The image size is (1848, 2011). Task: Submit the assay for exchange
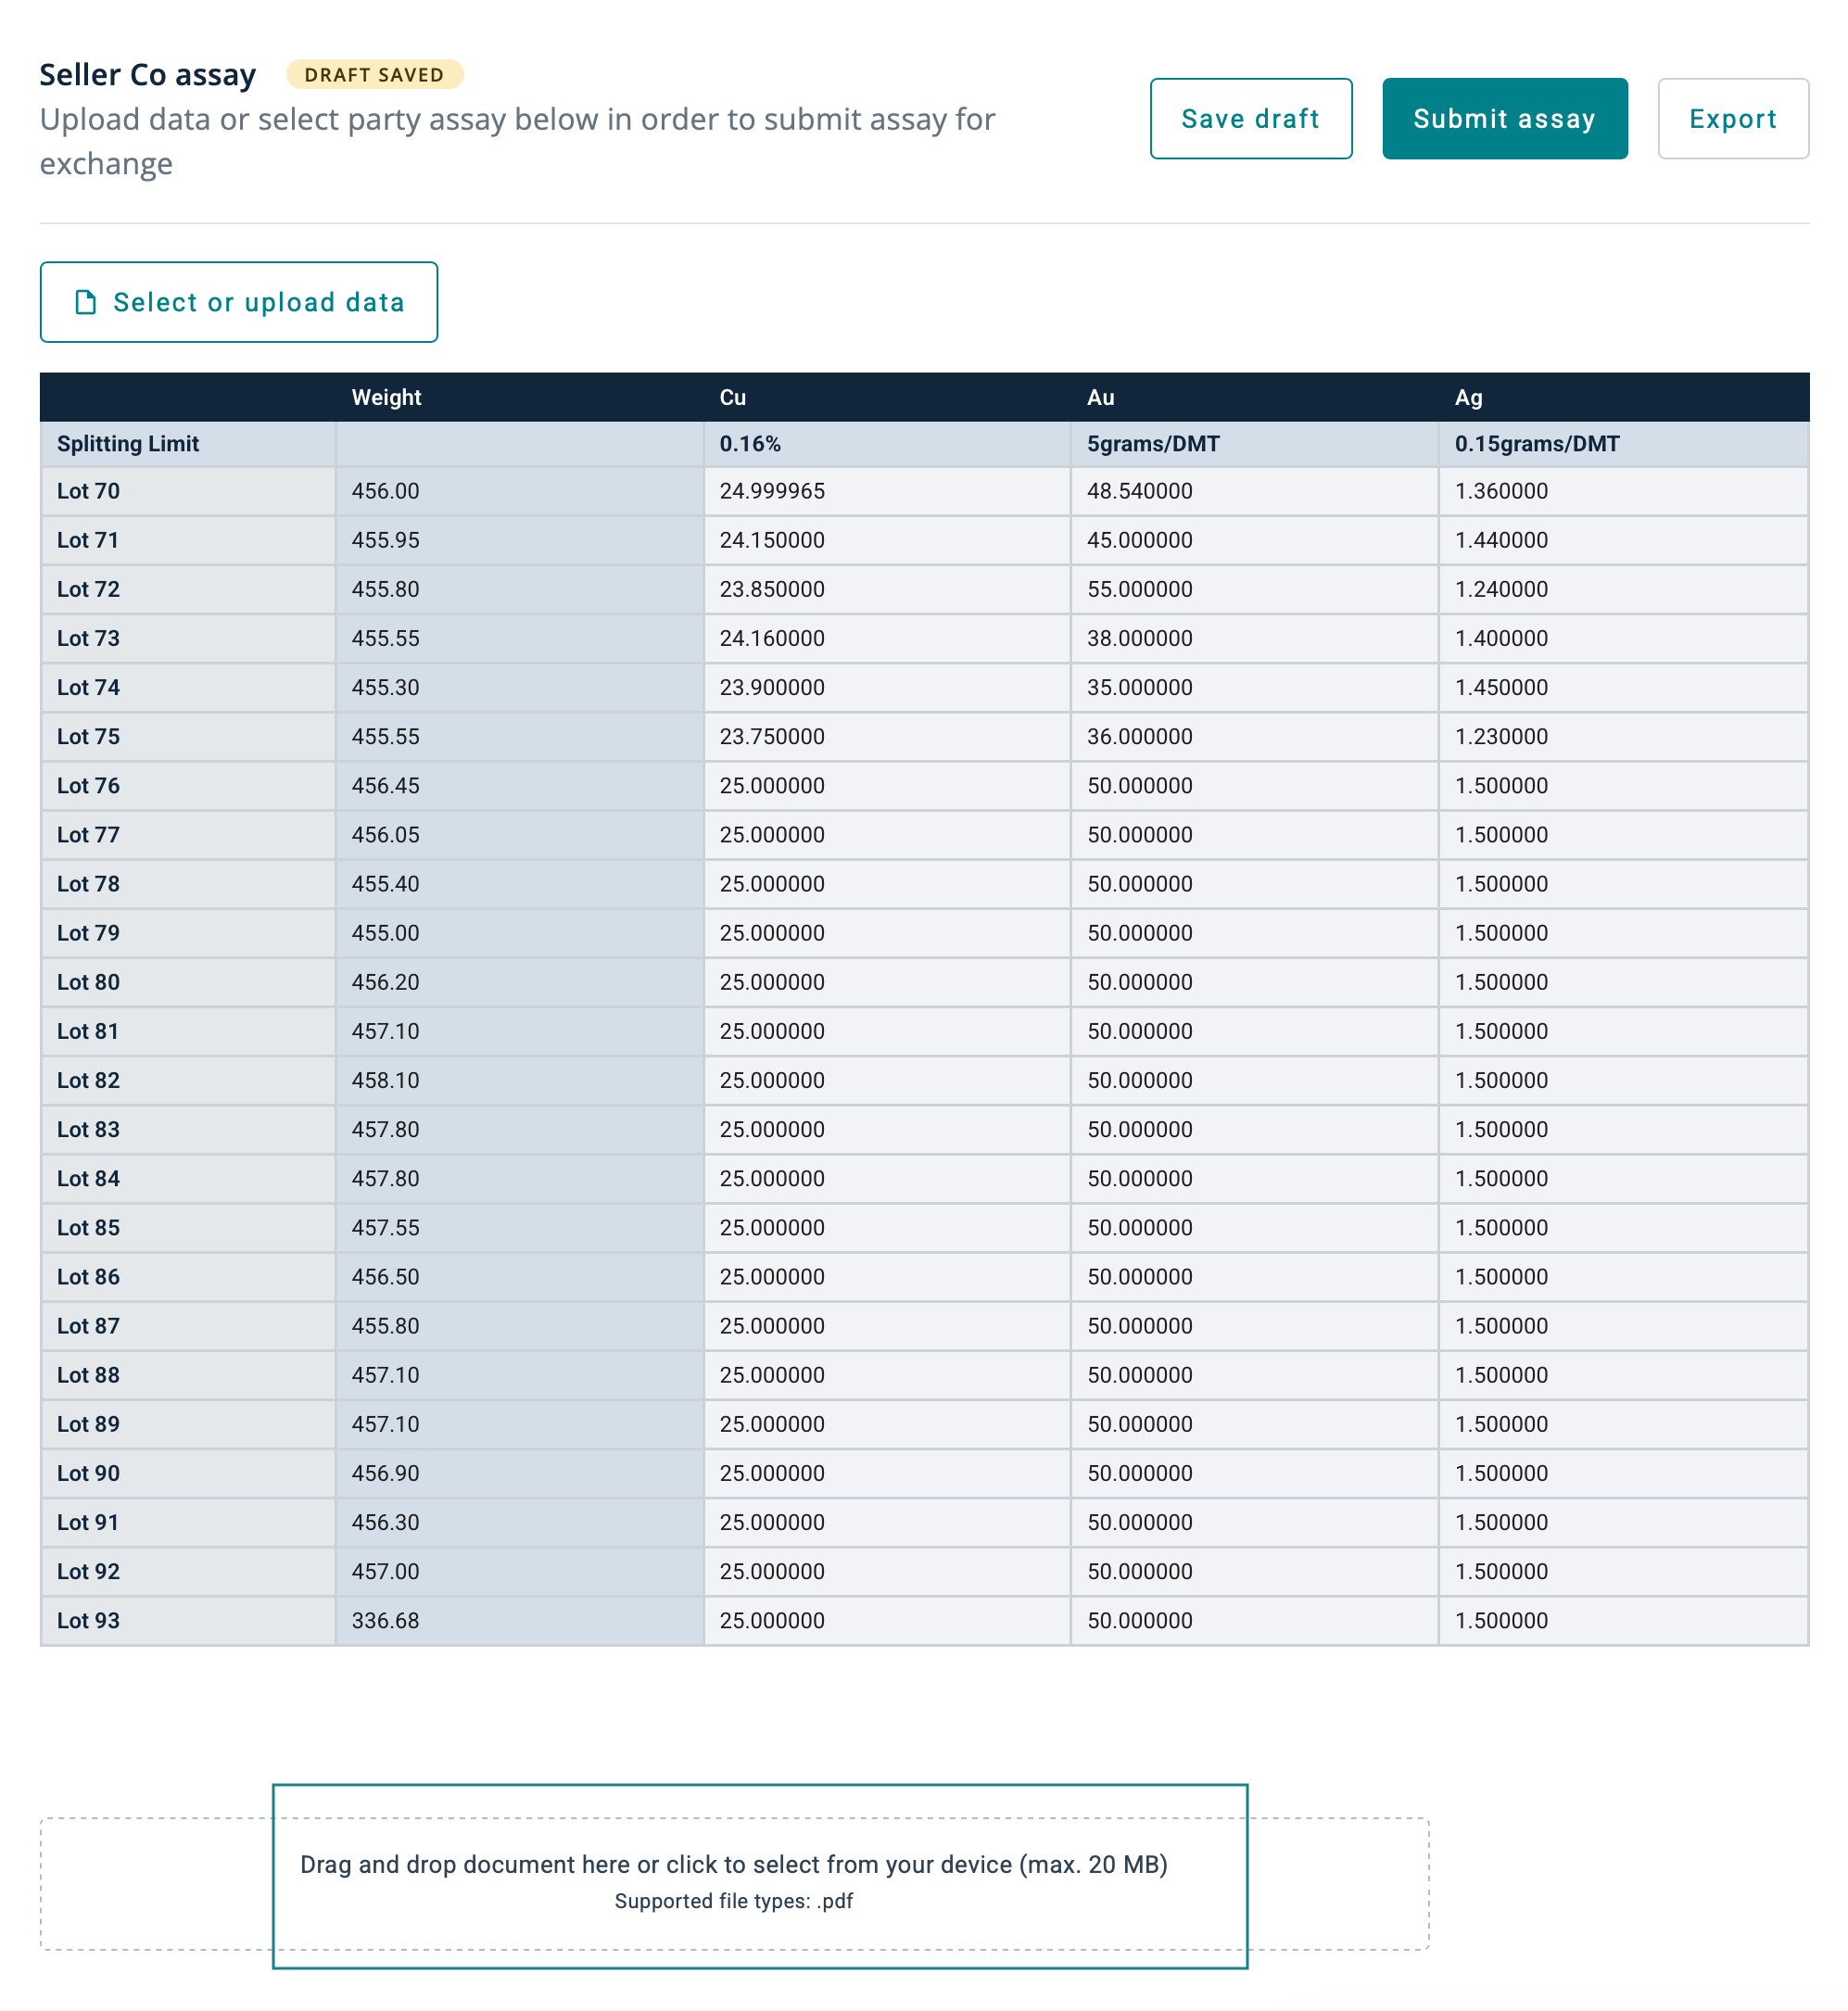click(x=1503, y=119)
